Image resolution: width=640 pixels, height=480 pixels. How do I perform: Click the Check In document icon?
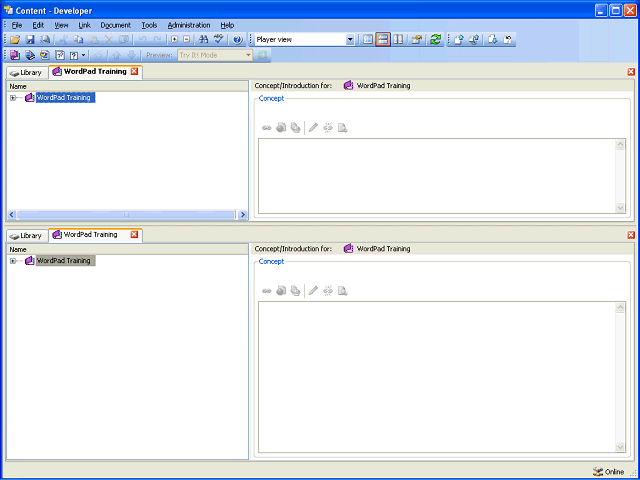(459, 40)
